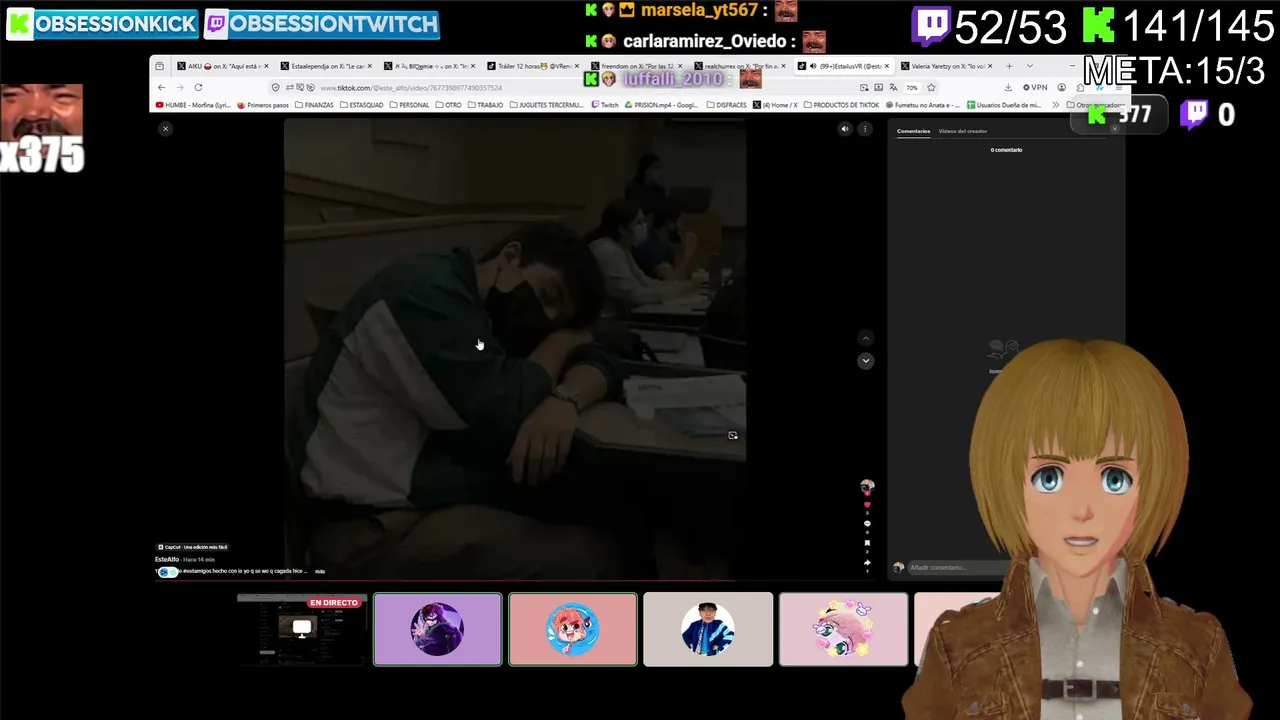Click the sleeping student video to pause
Image resolution: width=1280 pixels, height=720 pixels.
coord(515,348)
